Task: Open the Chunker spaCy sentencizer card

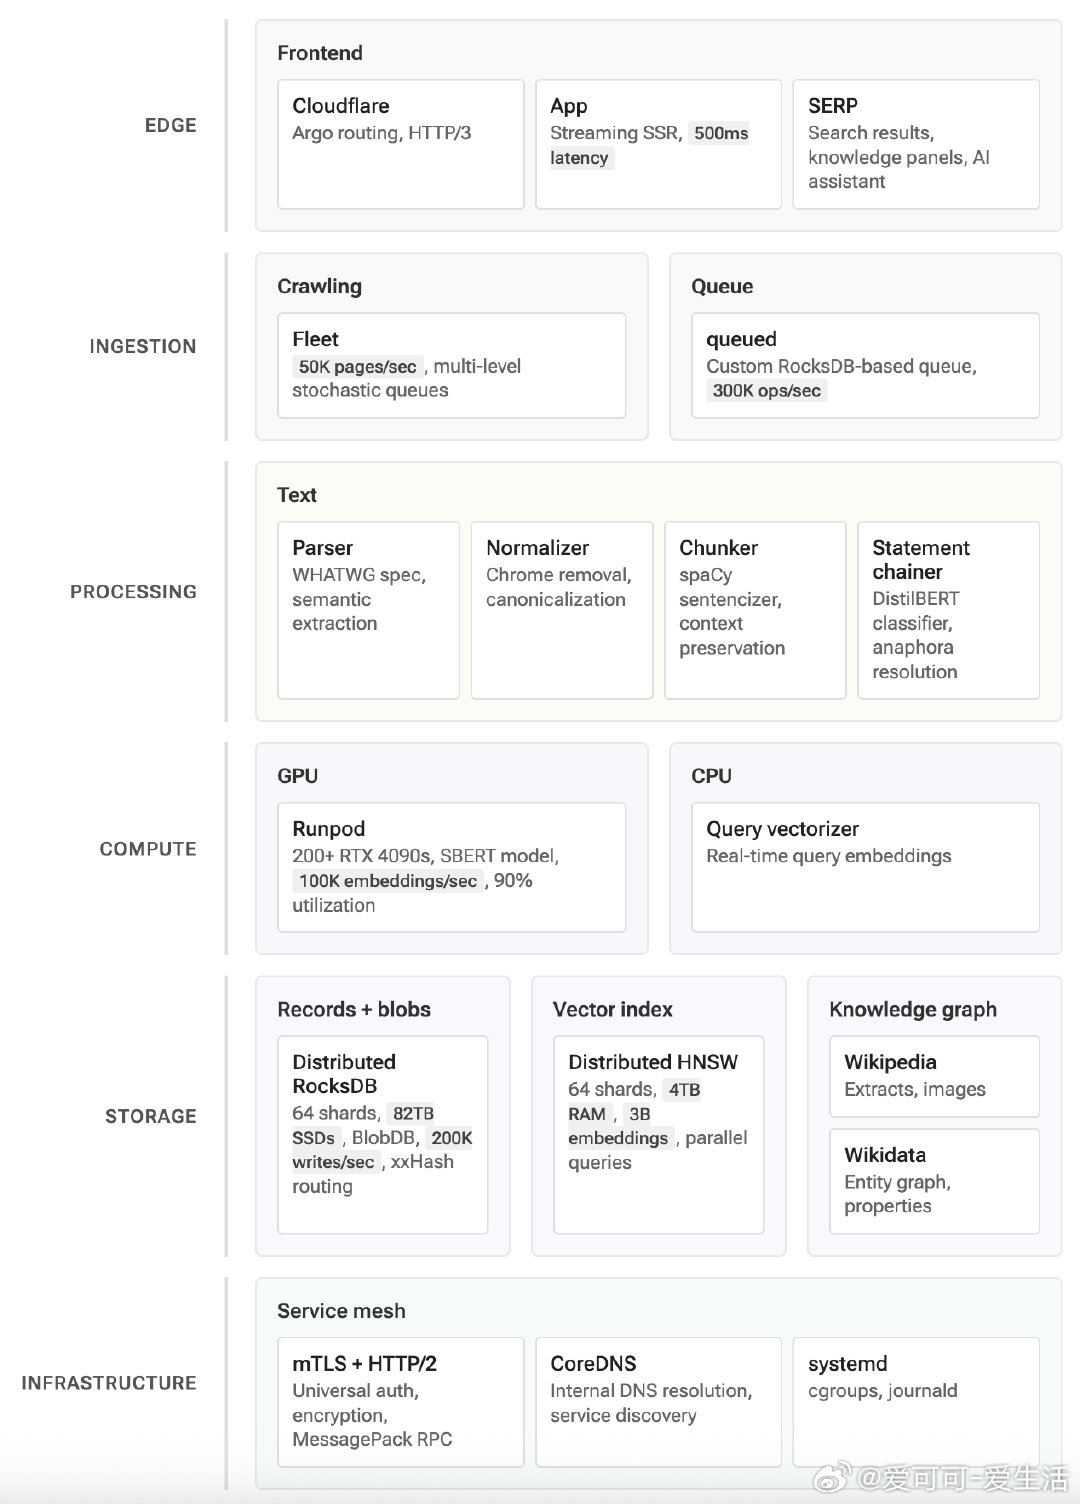Action: (755, 610)
